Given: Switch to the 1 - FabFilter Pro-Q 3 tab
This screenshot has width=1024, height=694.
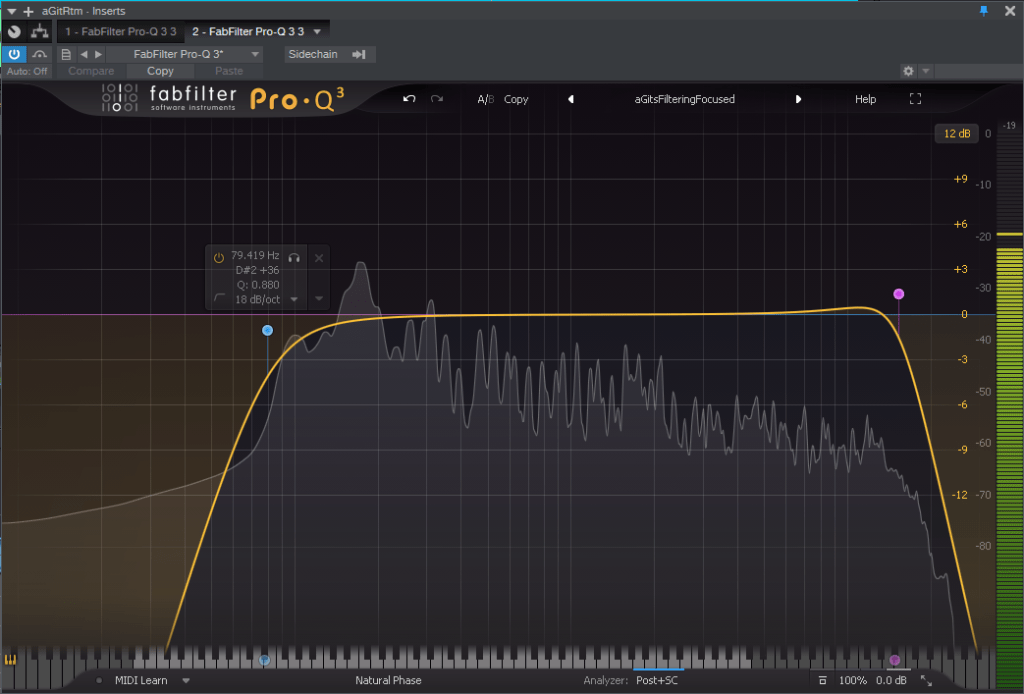Looking at the screenshot, I should coord(121,32).
